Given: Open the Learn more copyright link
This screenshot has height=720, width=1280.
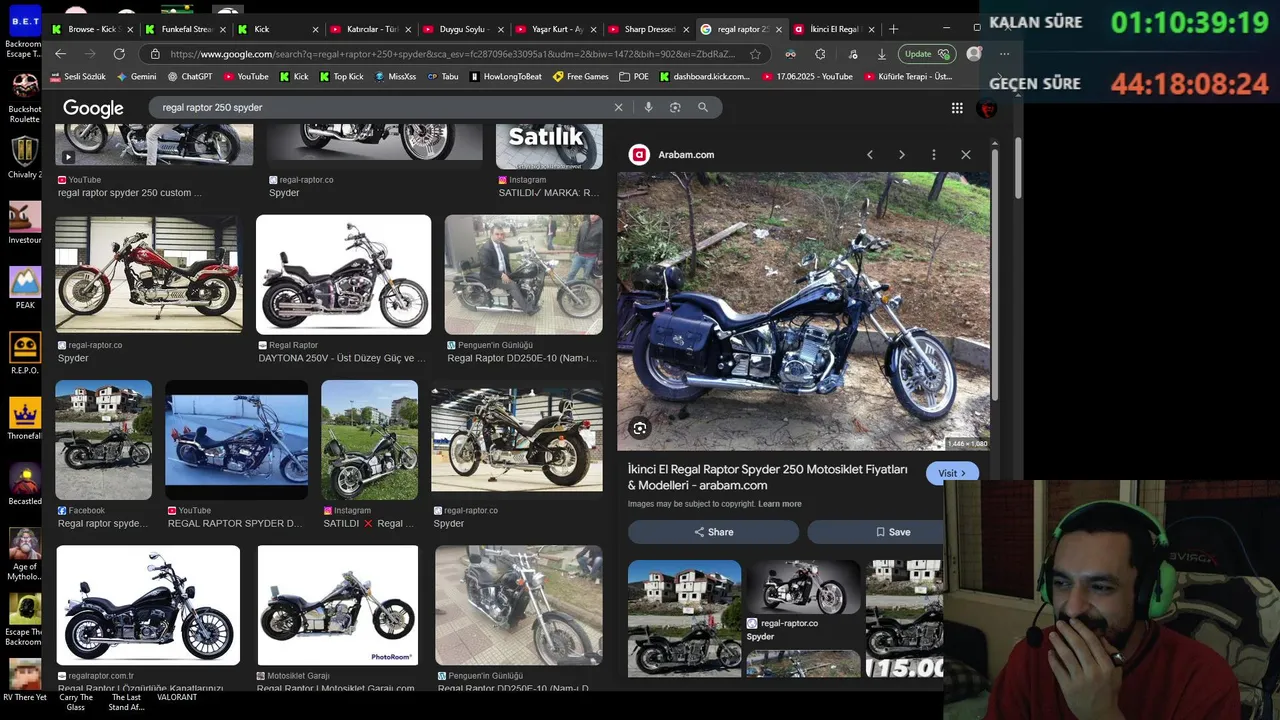Looking at the screenshot, I should point(780,504).
